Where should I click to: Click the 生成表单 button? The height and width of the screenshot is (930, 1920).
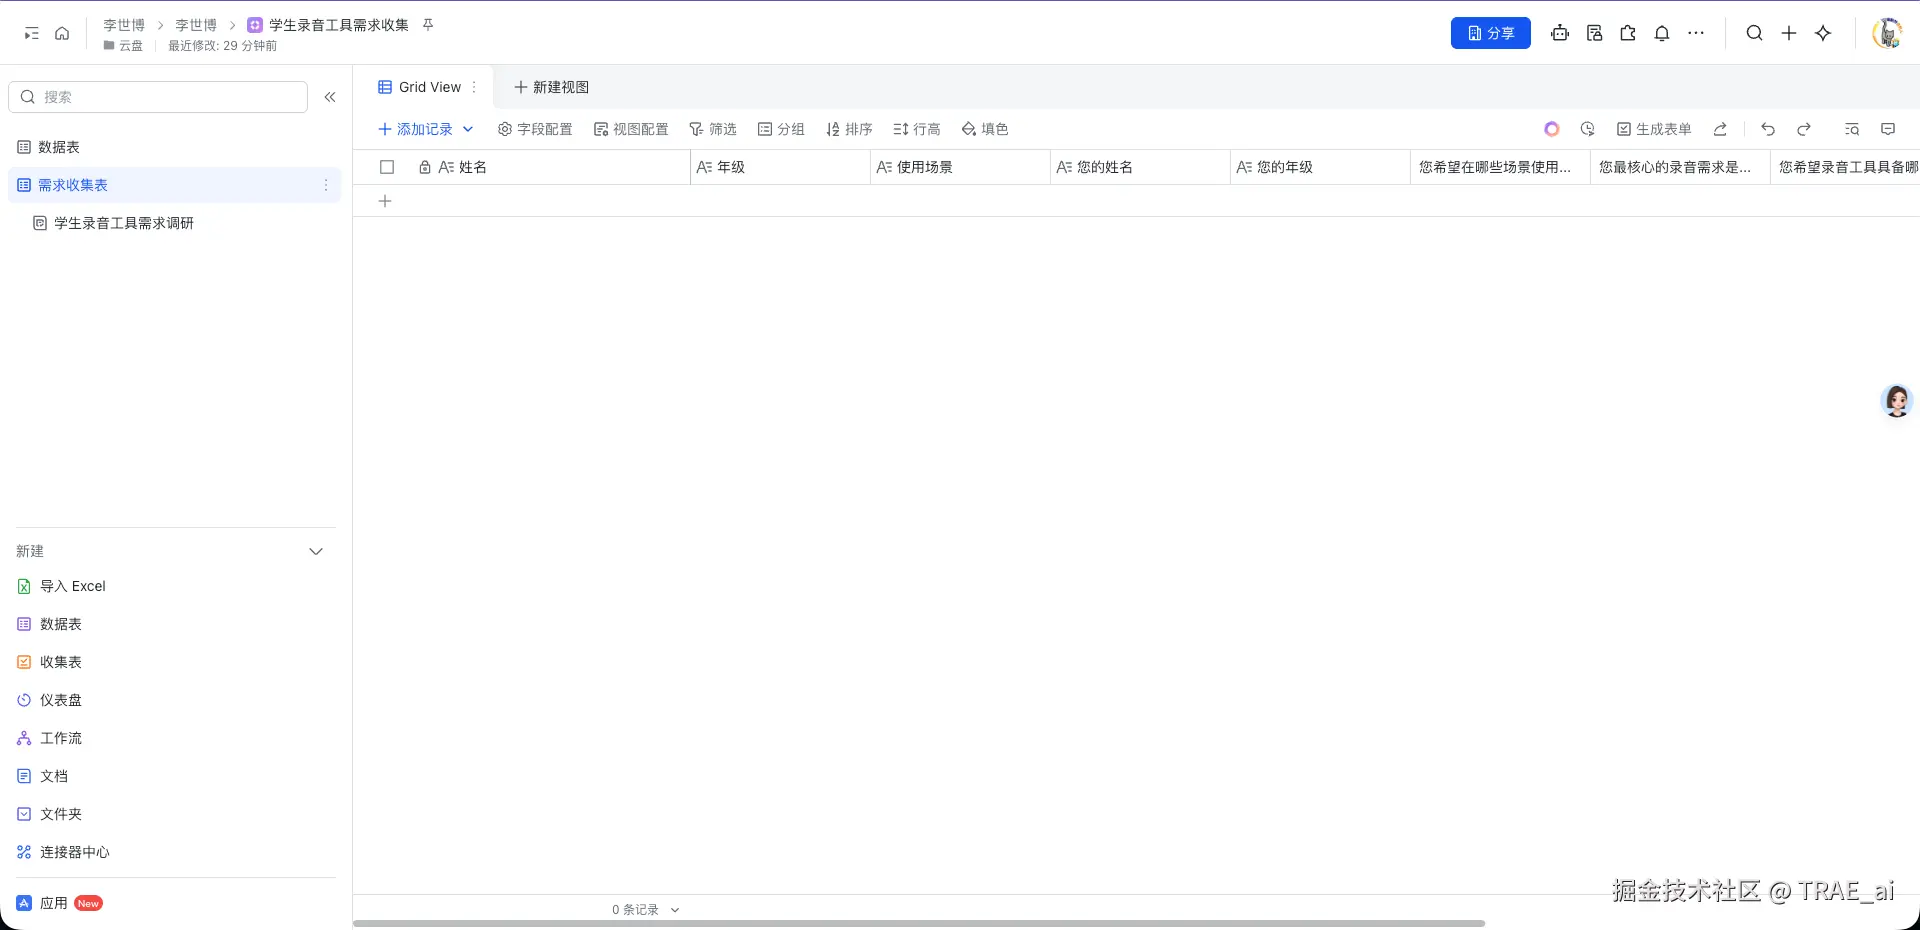coord(1654,129)
